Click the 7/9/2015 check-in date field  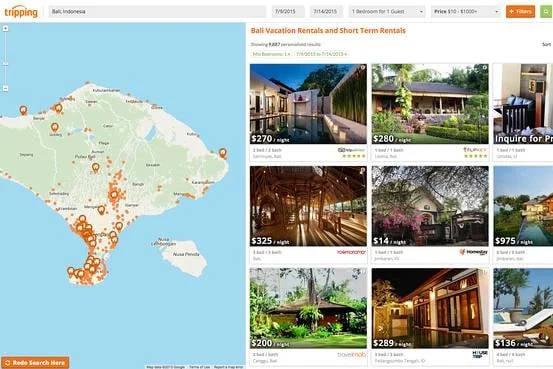click(x=288, y=12)
